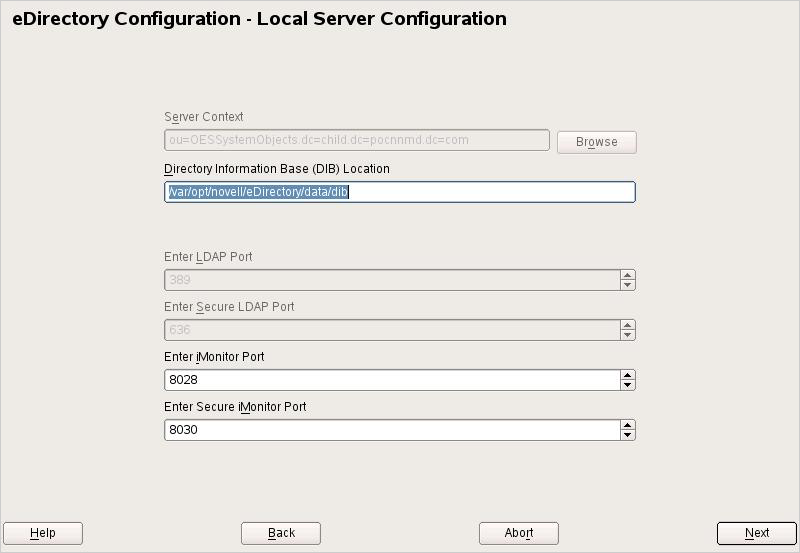Click inside the Secure iMonitor Port field showing 8030
Viewport: 800px width, 553px height.
[392, 430]
